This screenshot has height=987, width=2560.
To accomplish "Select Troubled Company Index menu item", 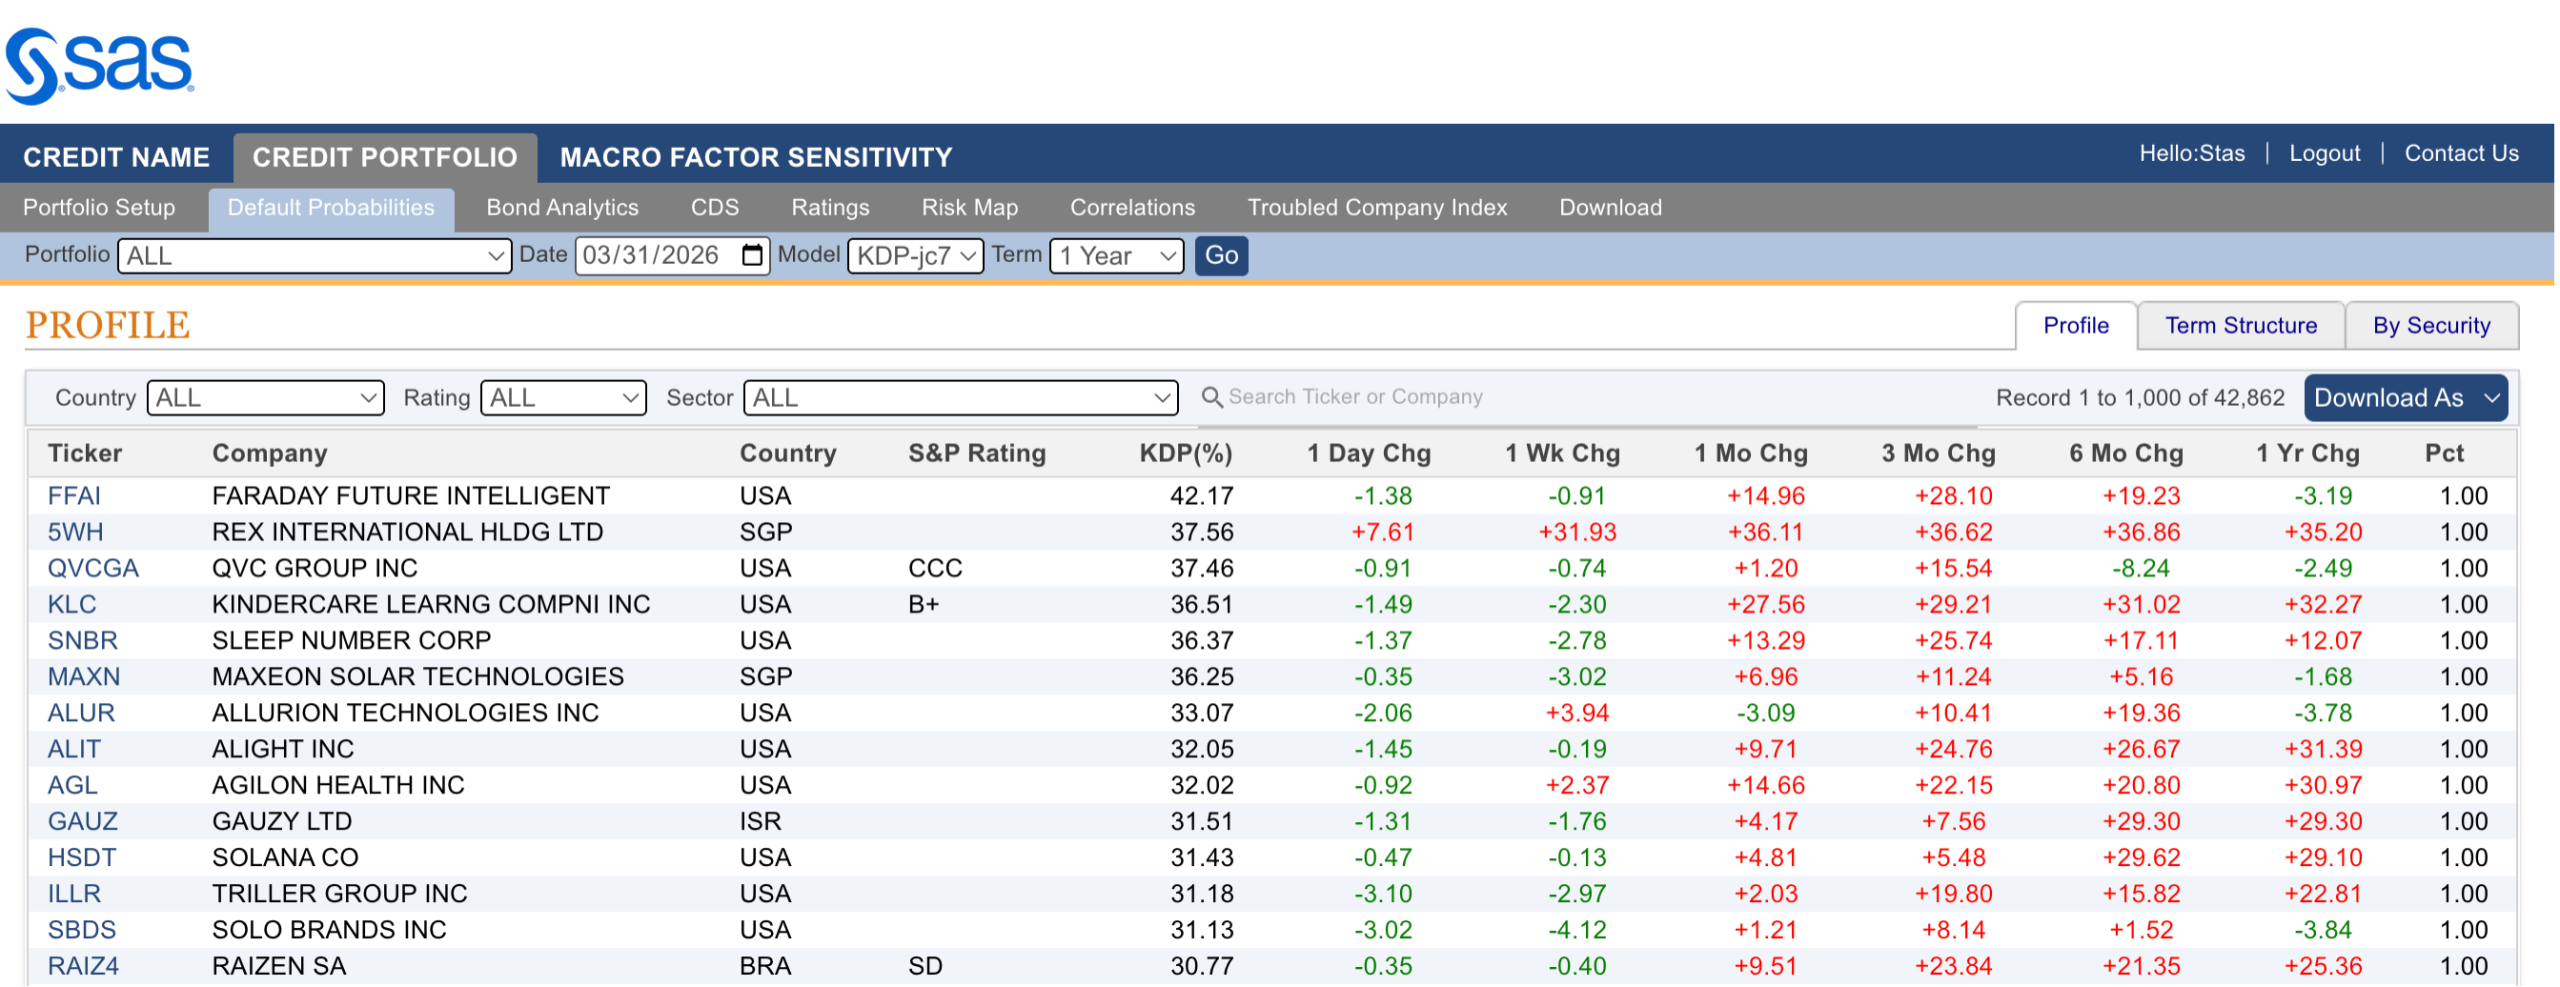I will pos(1376,208).
